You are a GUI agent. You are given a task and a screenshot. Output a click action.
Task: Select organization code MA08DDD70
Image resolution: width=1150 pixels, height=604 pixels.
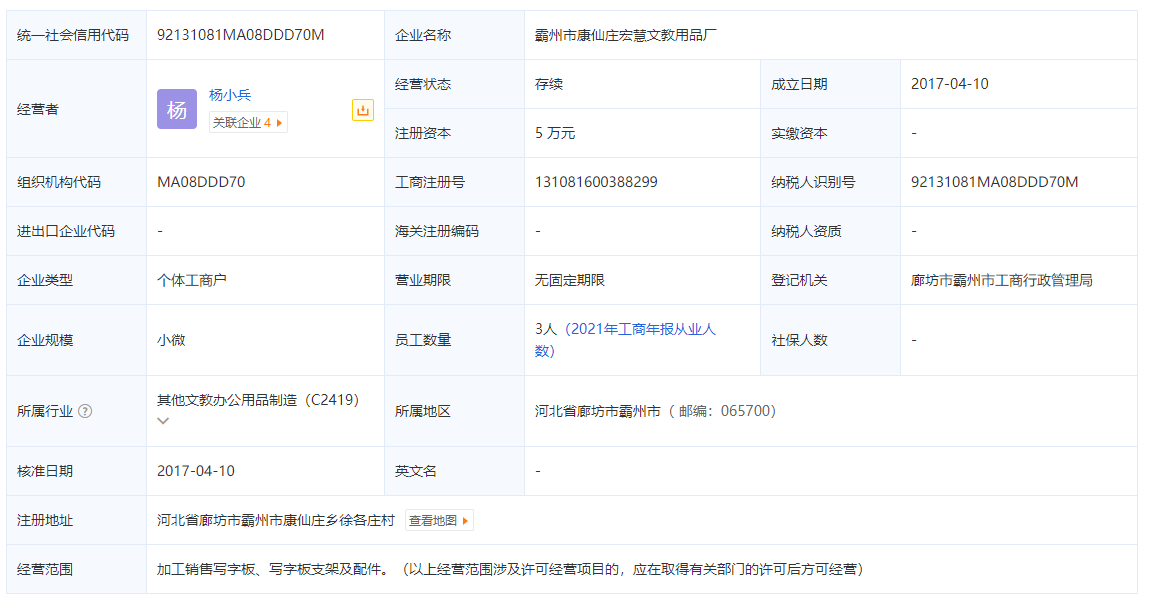[x=201, y=183]
